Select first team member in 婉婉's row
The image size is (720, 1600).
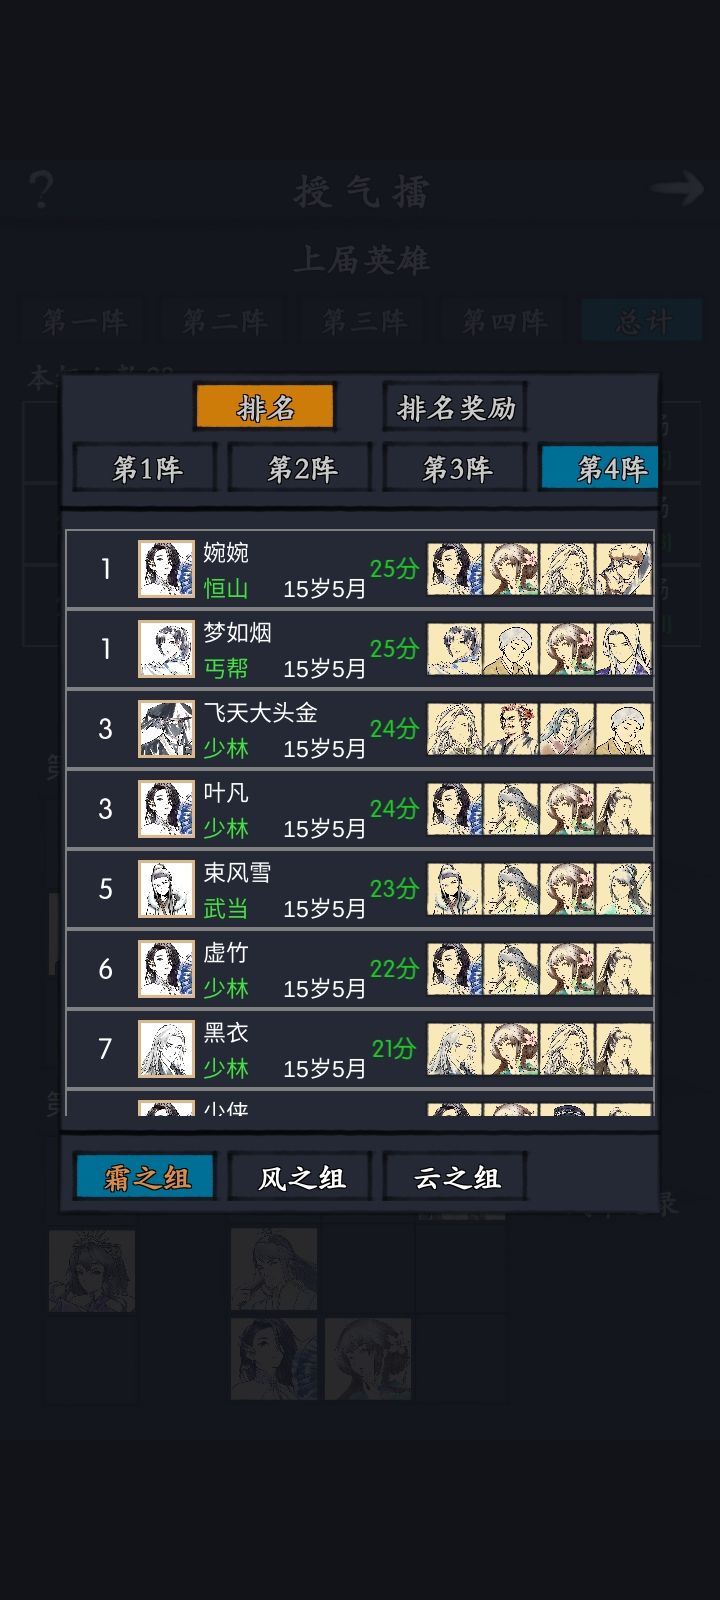[x=455, y=569]
